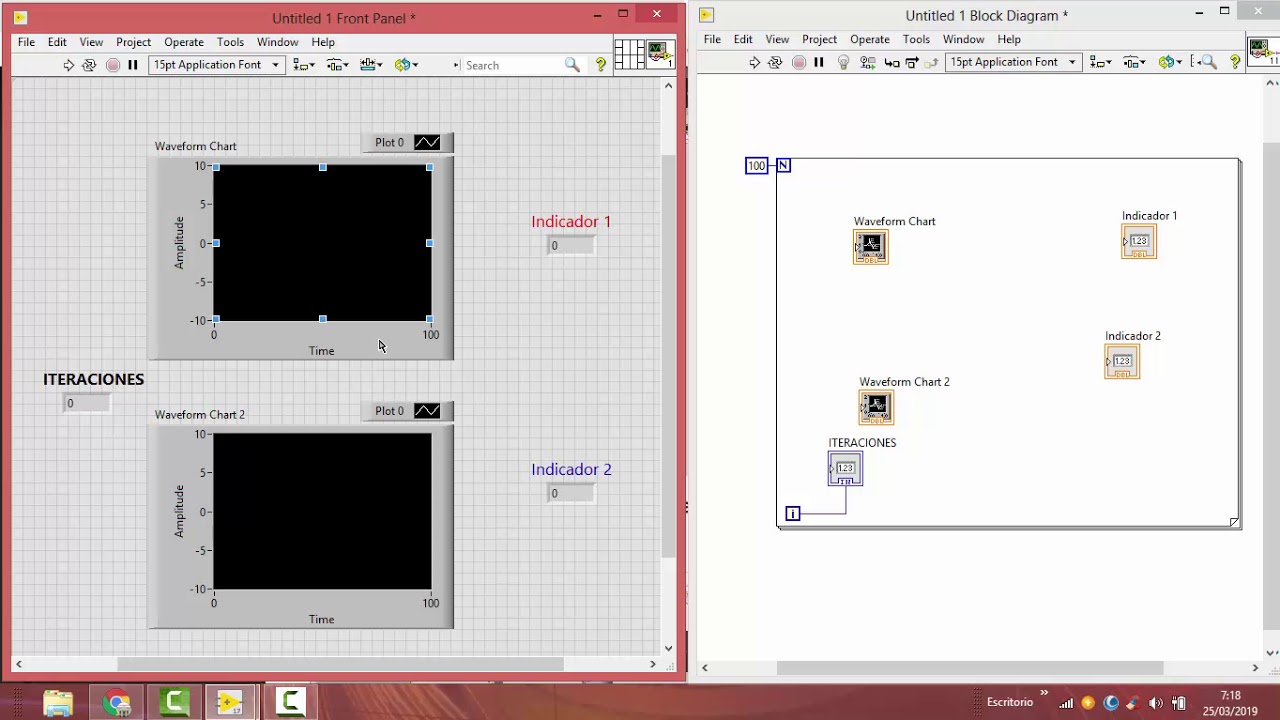1280x720 pixels.
Task: Click Step Into in Block Diagram toolbar
Action: [891, 62]
